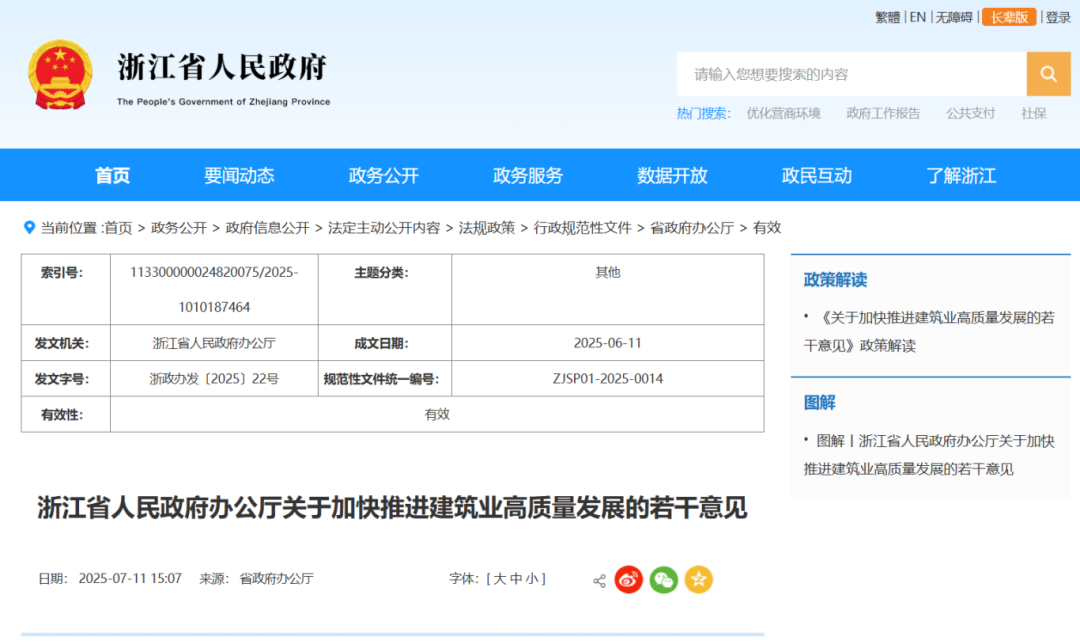This screenshot has width=1080, height=644.
Task: Click document number 浙政办发〔2025〕22号
Action: pyautogui.click(x=214, y=379)
